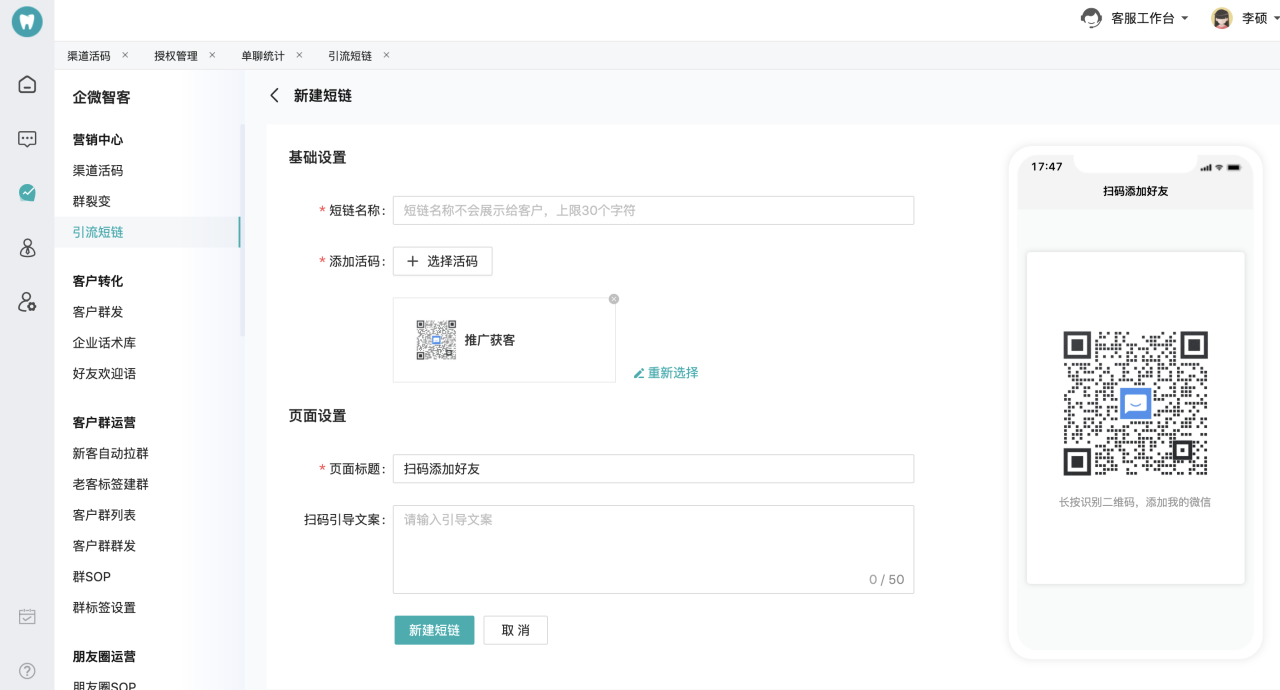Open 客户群列表 in sidebar menu
The height and width of the screenshot is (690, 1280).
(104, 515)
